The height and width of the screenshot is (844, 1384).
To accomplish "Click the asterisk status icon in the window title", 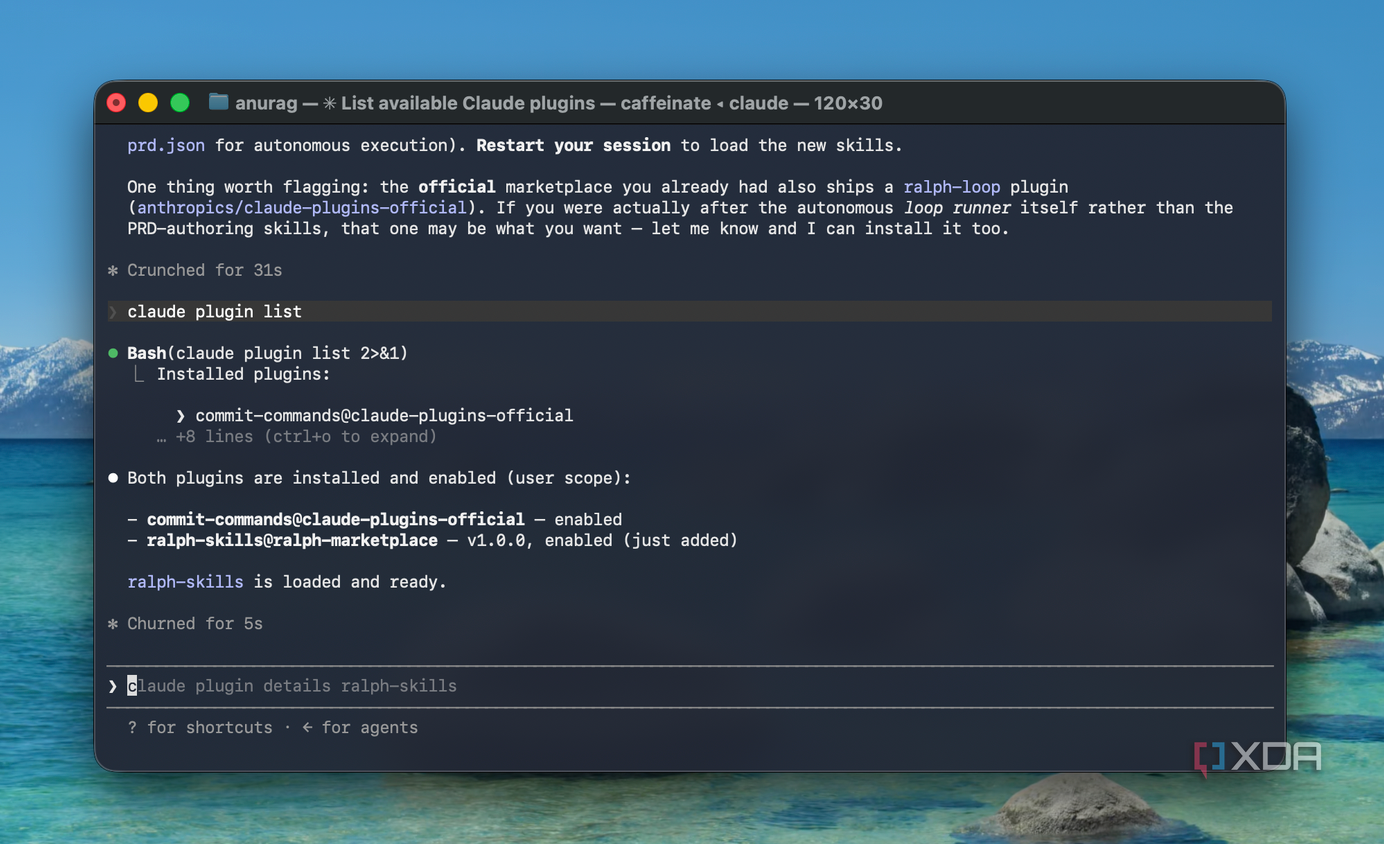I will [x=329, y=103].
